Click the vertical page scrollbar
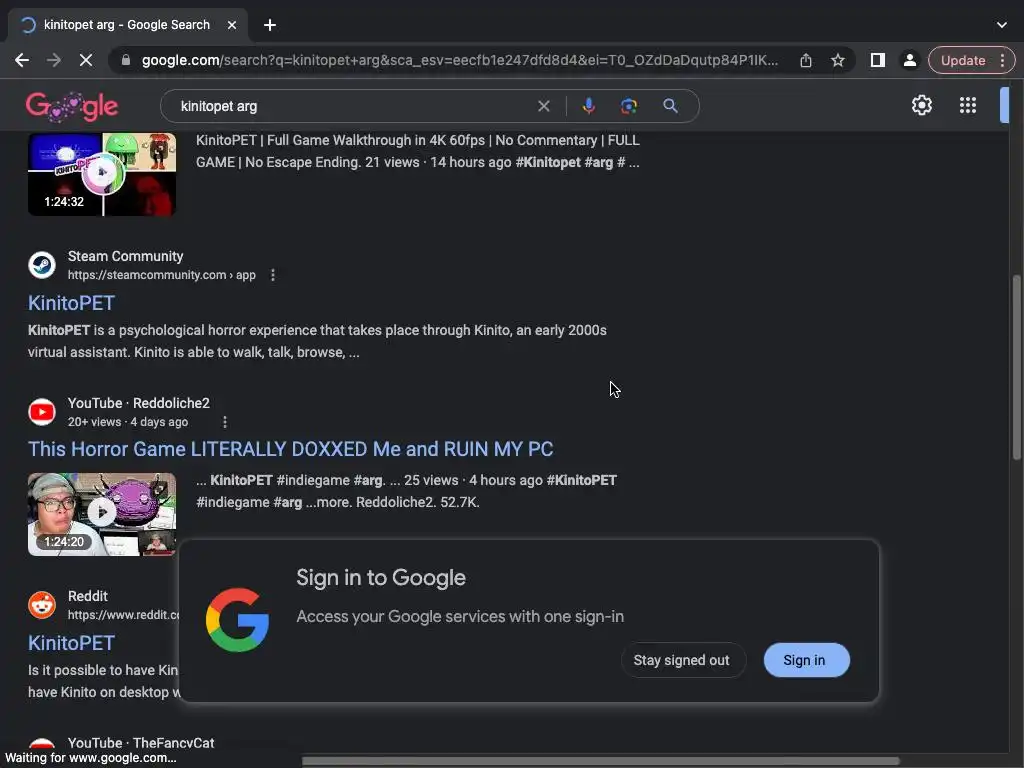This screenshot has height=768, width=1024. (1016, 368)
